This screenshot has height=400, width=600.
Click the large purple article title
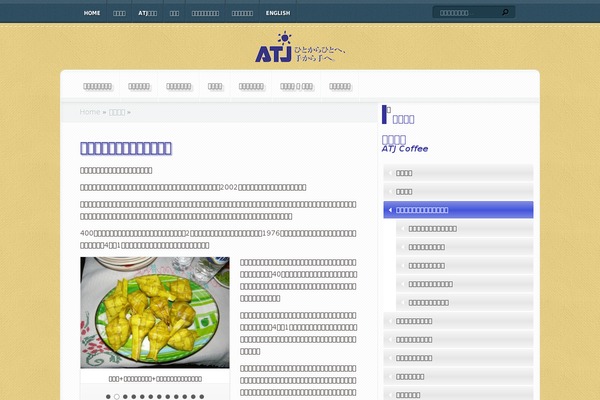coord(126,148)
